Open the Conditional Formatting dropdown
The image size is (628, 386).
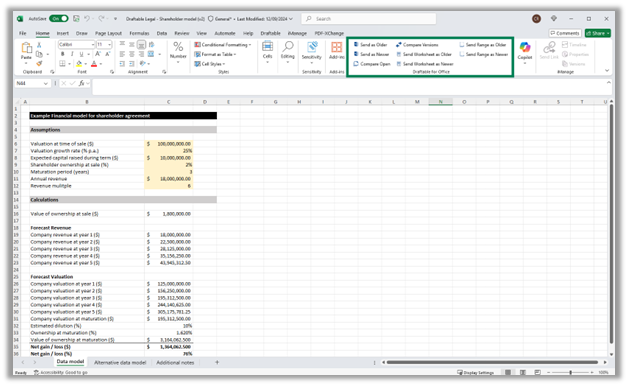coord(223,44)
